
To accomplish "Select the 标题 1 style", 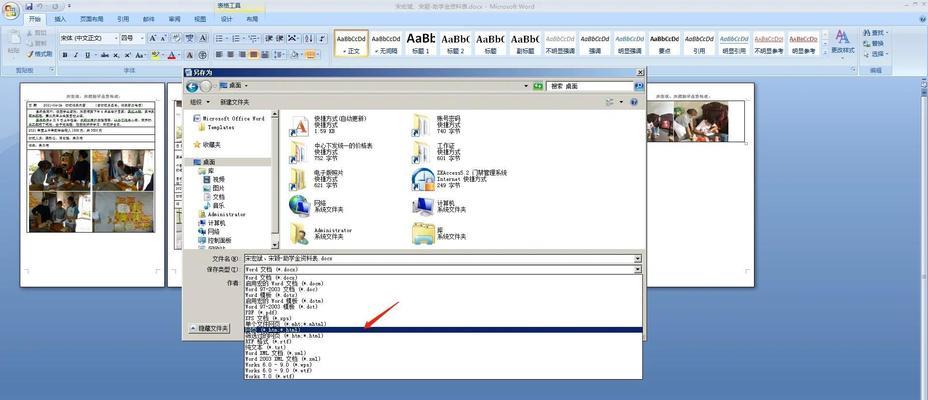I will 420,43.
